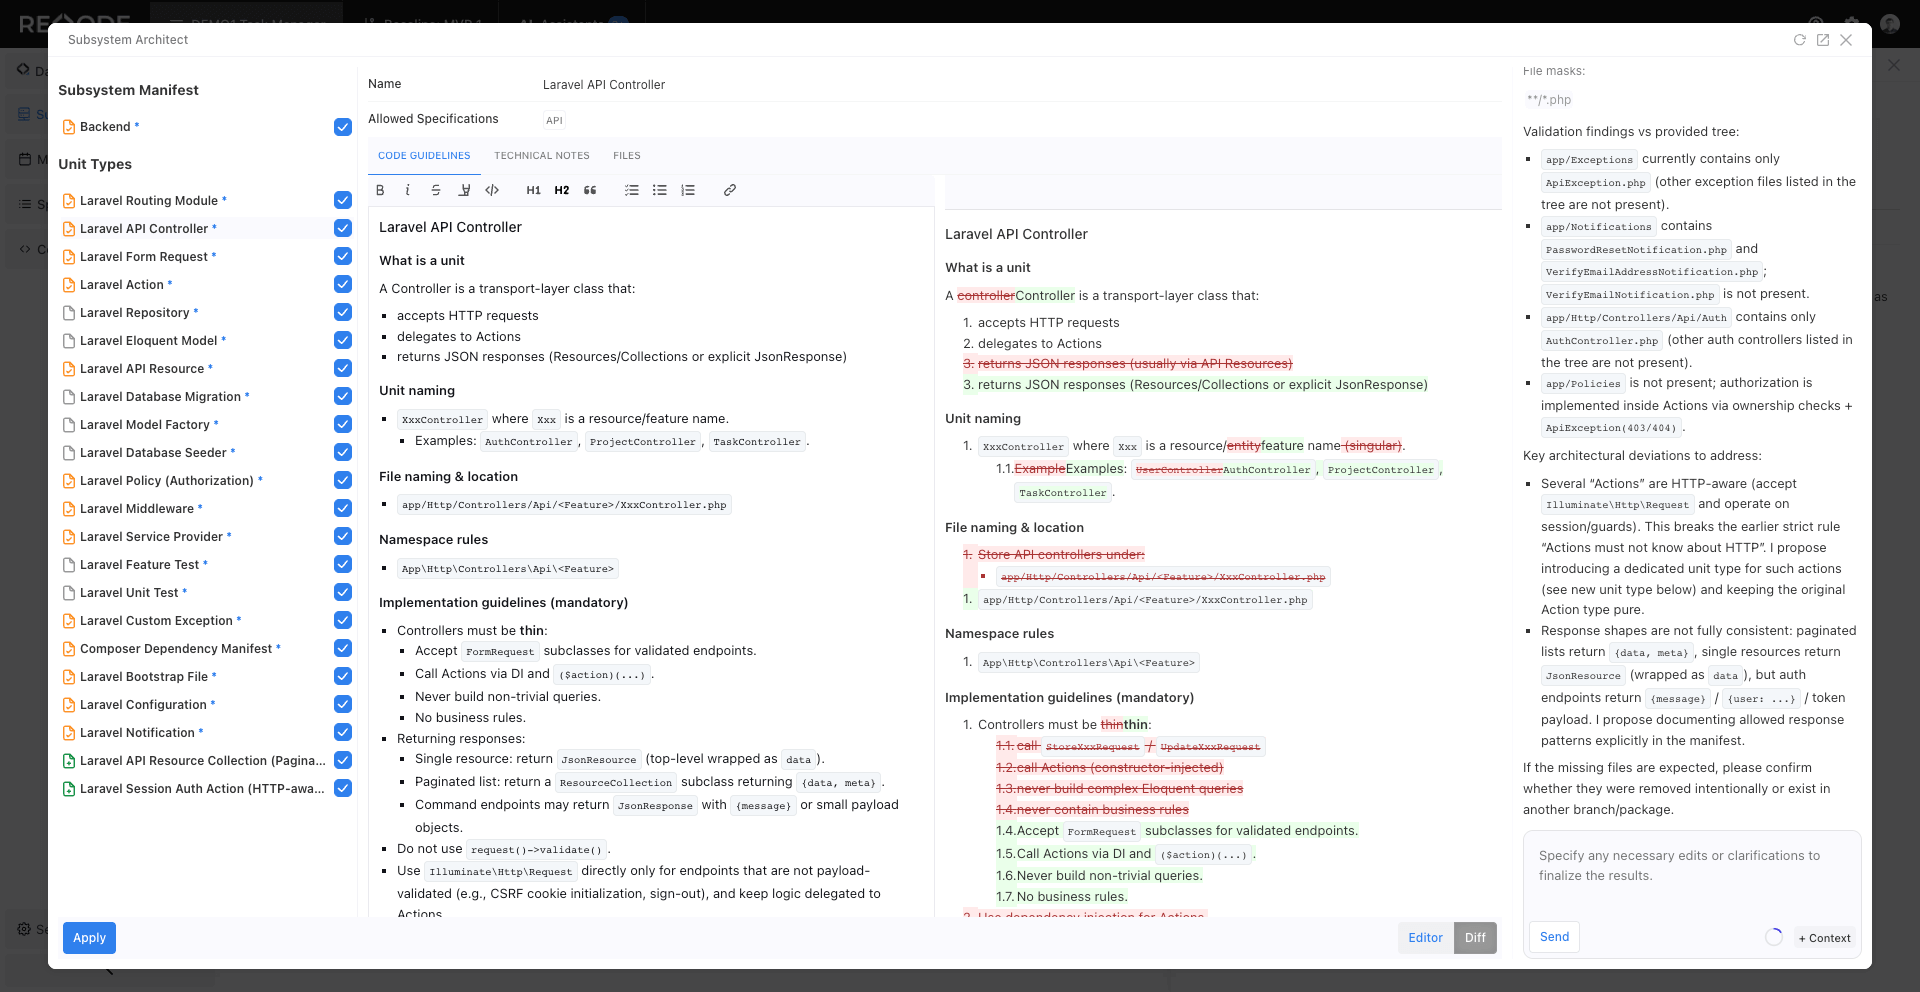1920x992 pixels.
Task: Select Laravel Form Request unit type
Action: [144, 257]
